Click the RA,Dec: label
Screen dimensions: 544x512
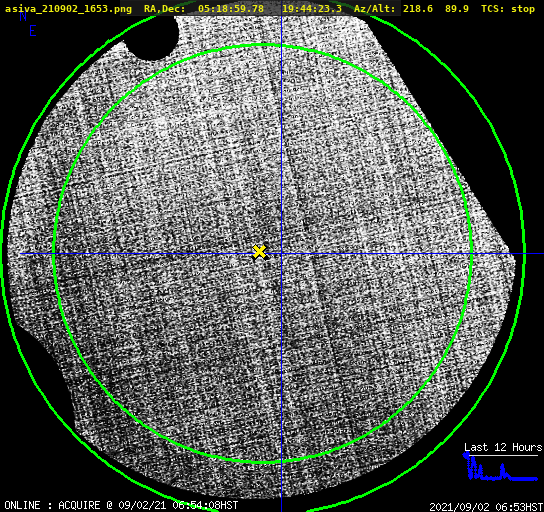[165, 9]
